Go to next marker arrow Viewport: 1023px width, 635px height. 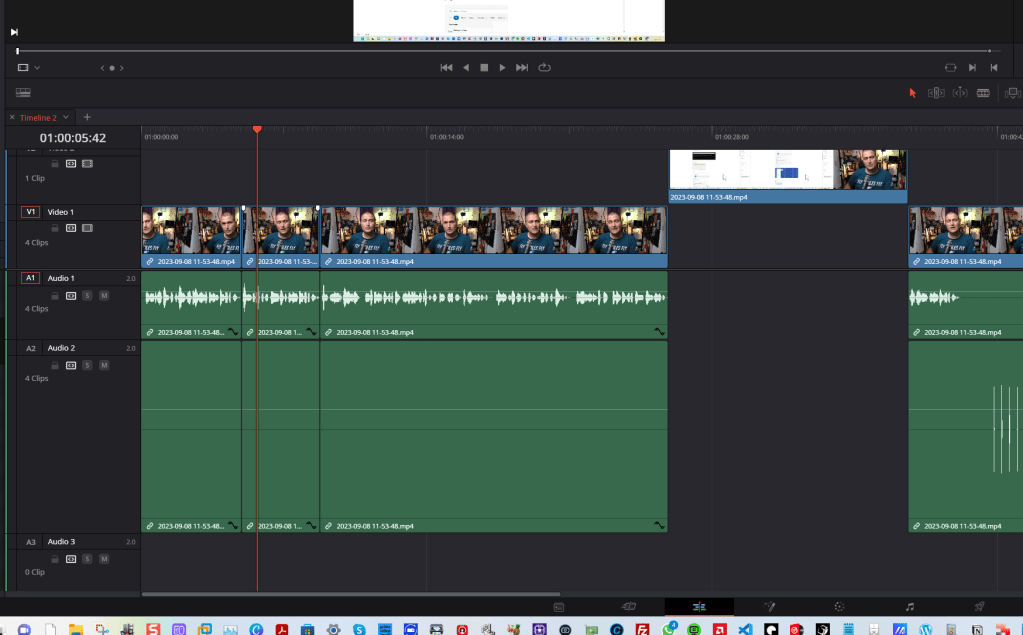(121, 68)
